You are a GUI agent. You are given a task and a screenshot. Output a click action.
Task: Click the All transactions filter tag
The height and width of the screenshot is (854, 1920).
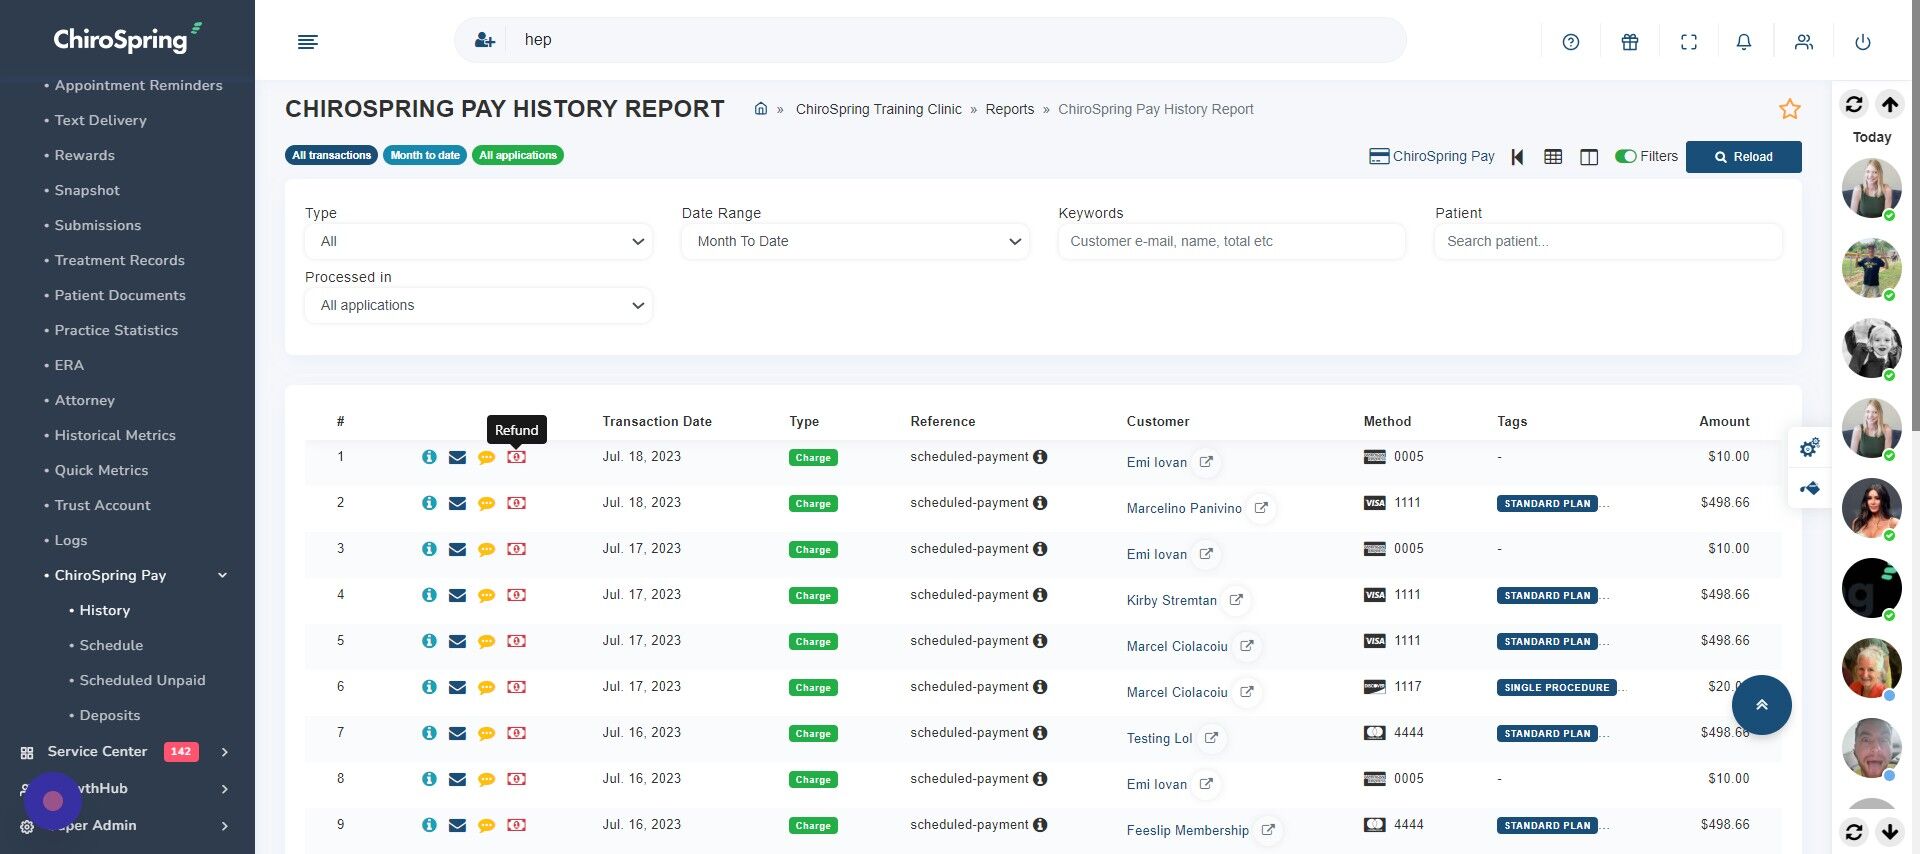pos(332,155)
